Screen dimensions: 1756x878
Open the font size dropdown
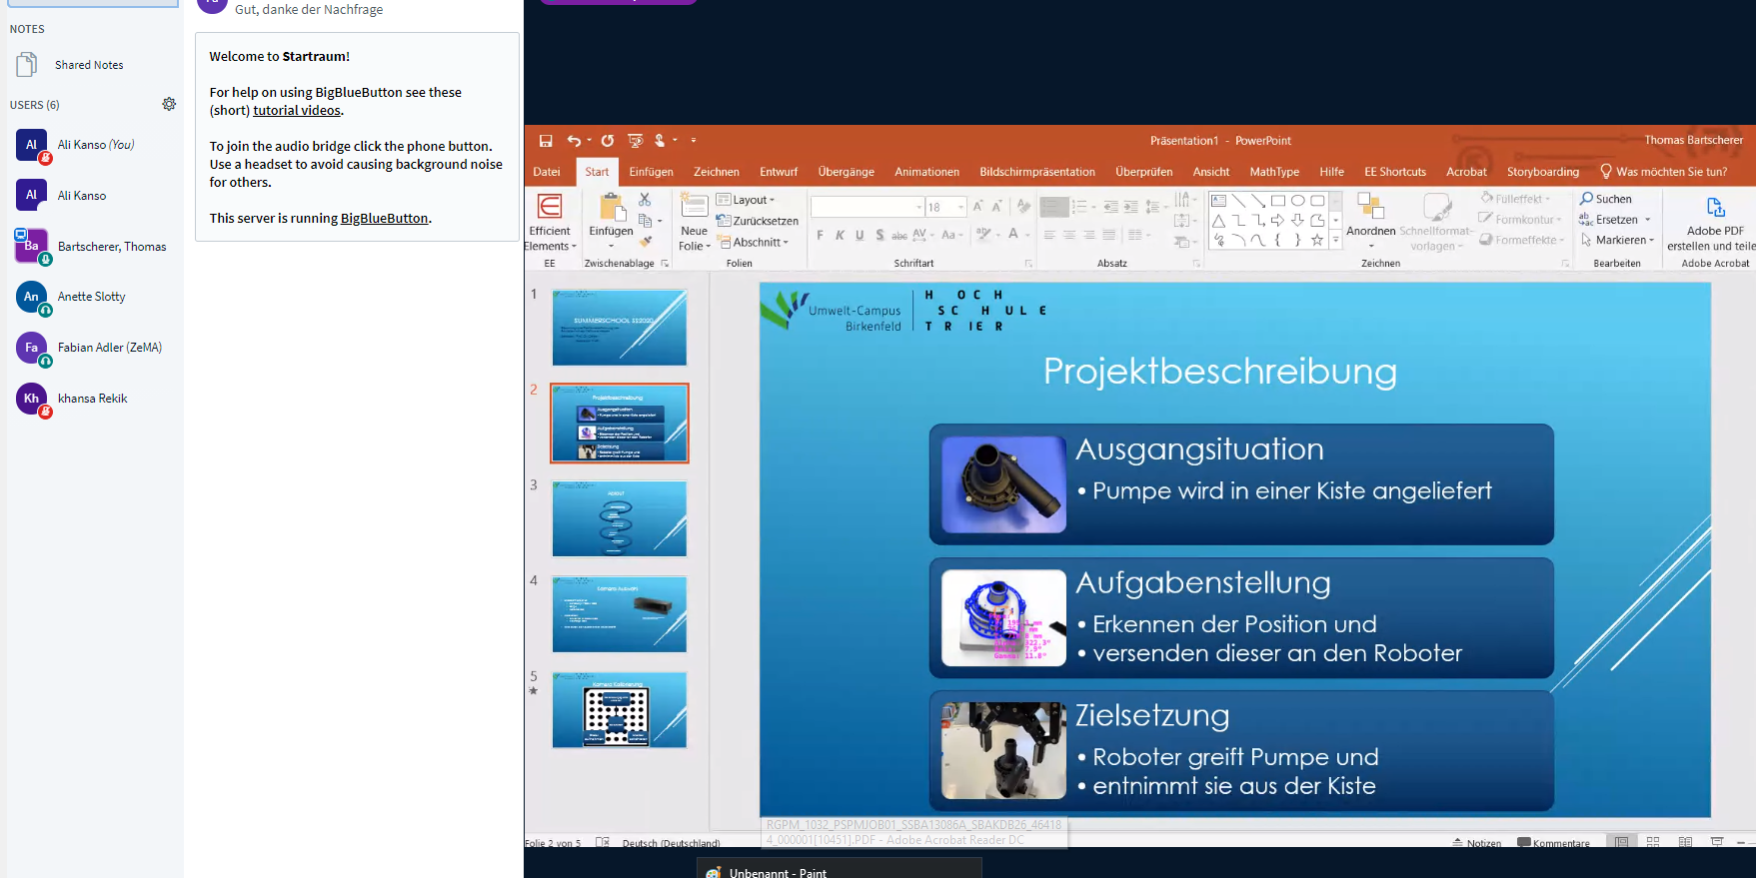pos(961,207)
